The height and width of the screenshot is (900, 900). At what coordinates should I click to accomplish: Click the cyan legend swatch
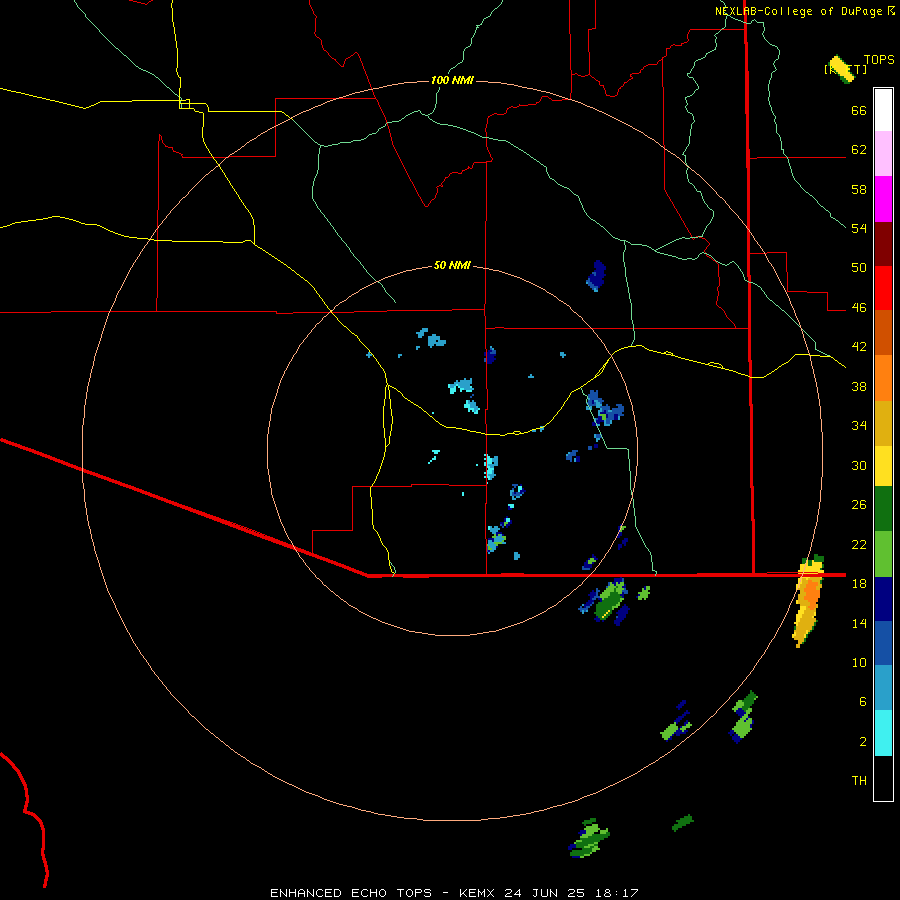[883, 733]
